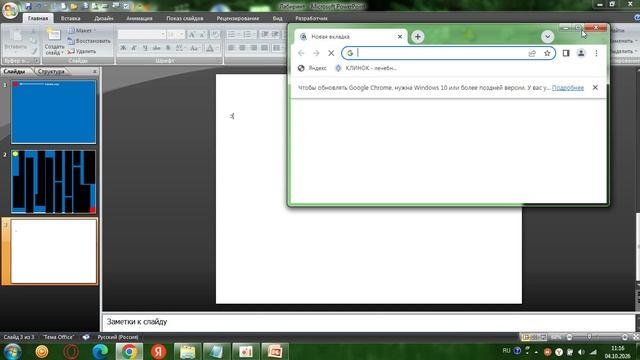Click the zoom in plus button

coord(624,337)
